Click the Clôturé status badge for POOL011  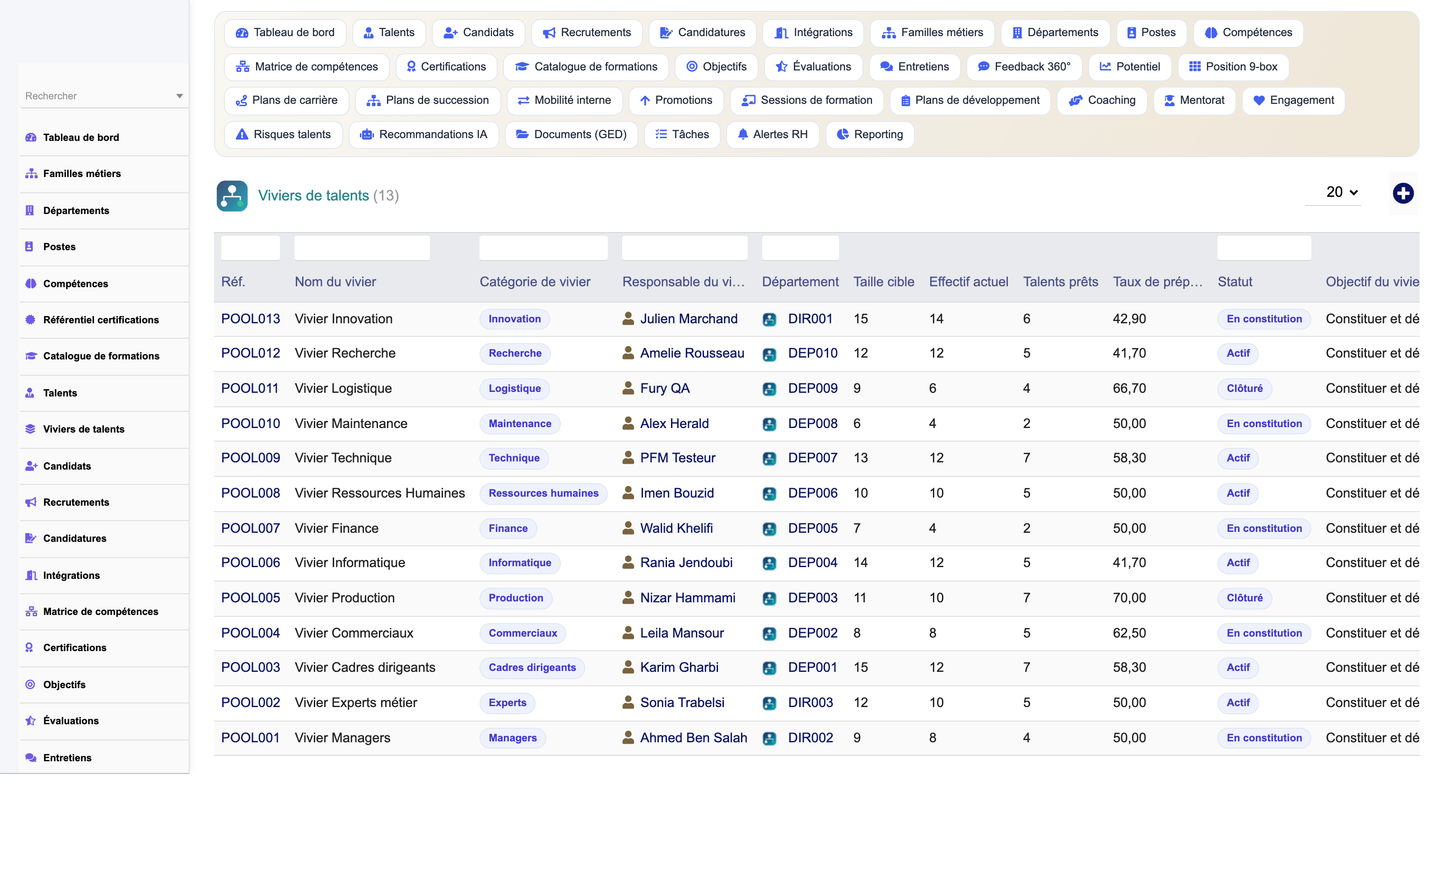click(x=1244, y=389)
